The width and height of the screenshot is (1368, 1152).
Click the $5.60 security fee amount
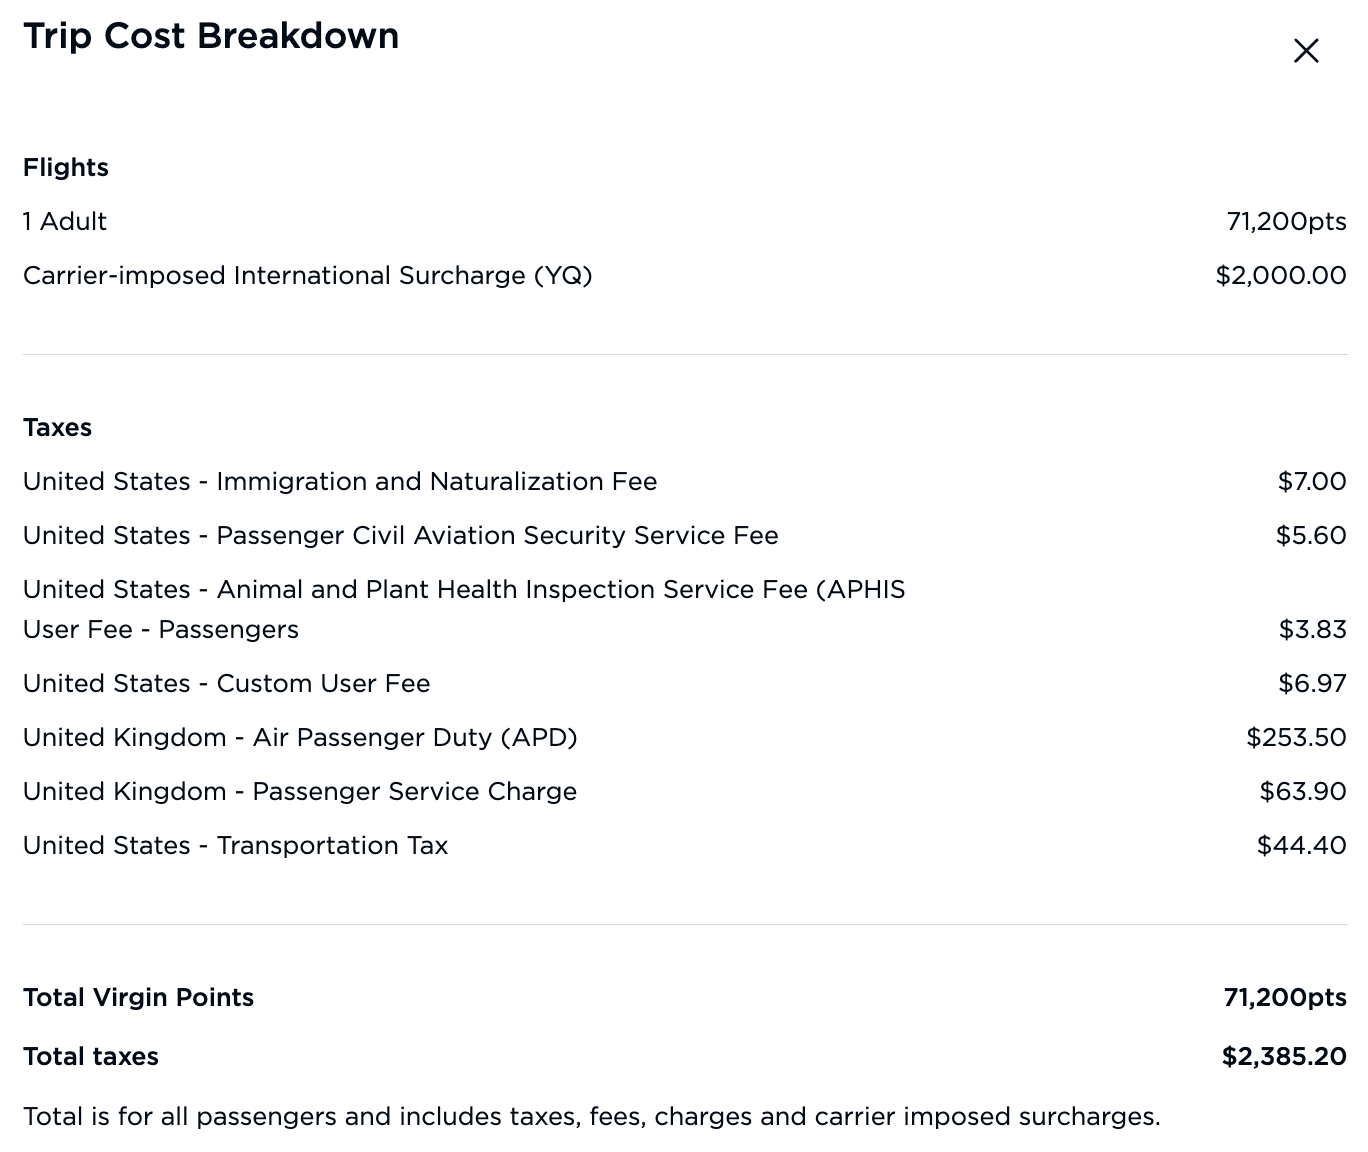coord(1310,535)
